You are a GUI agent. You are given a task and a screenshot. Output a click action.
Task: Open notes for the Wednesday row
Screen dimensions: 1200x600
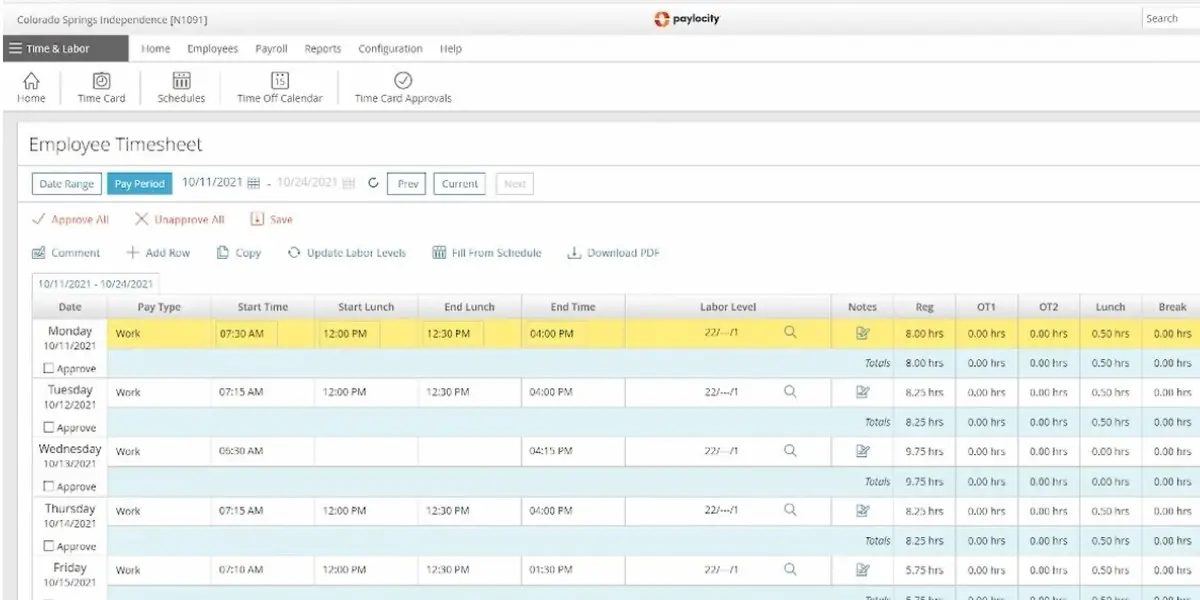point(863,451)
